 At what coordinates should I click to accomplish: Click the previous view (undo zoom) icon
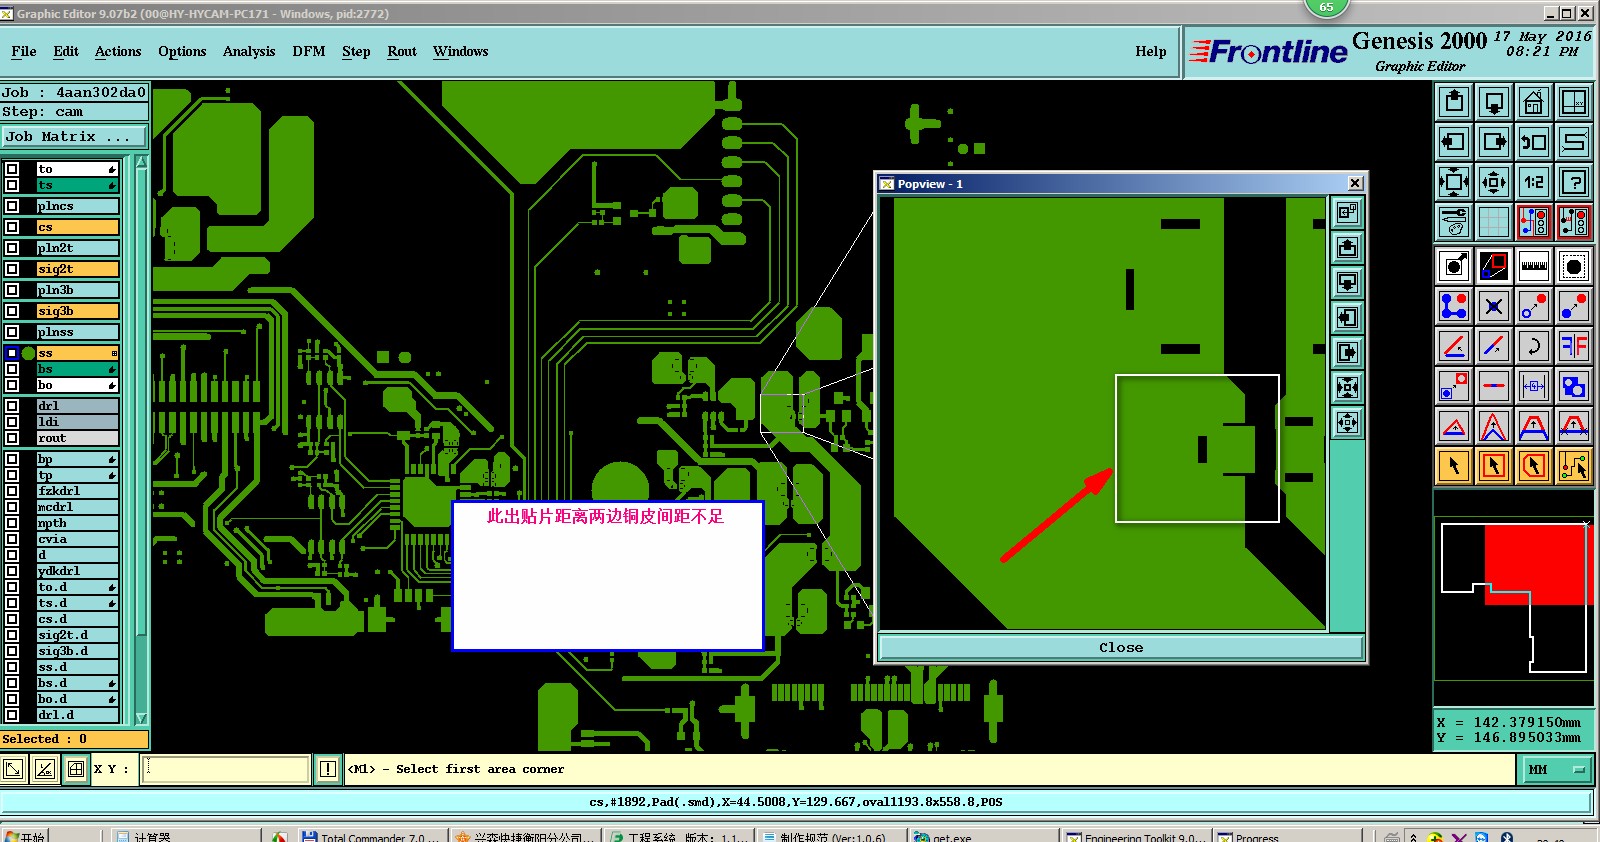click(x=1534, y=142)
